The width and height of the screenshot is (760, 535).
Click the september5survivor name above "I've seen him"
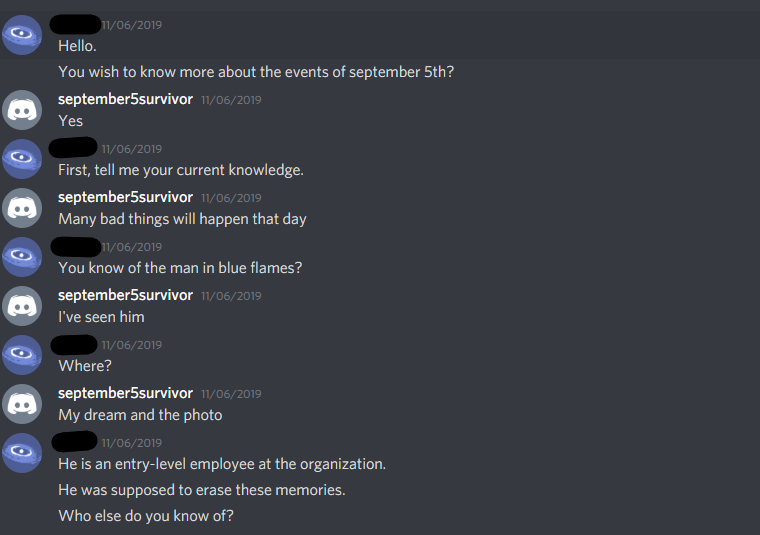click(125, 295)
